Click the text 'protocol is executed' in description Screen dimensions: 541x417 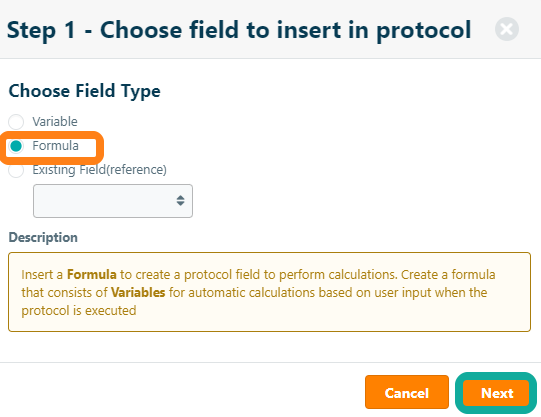coord(79,311)
